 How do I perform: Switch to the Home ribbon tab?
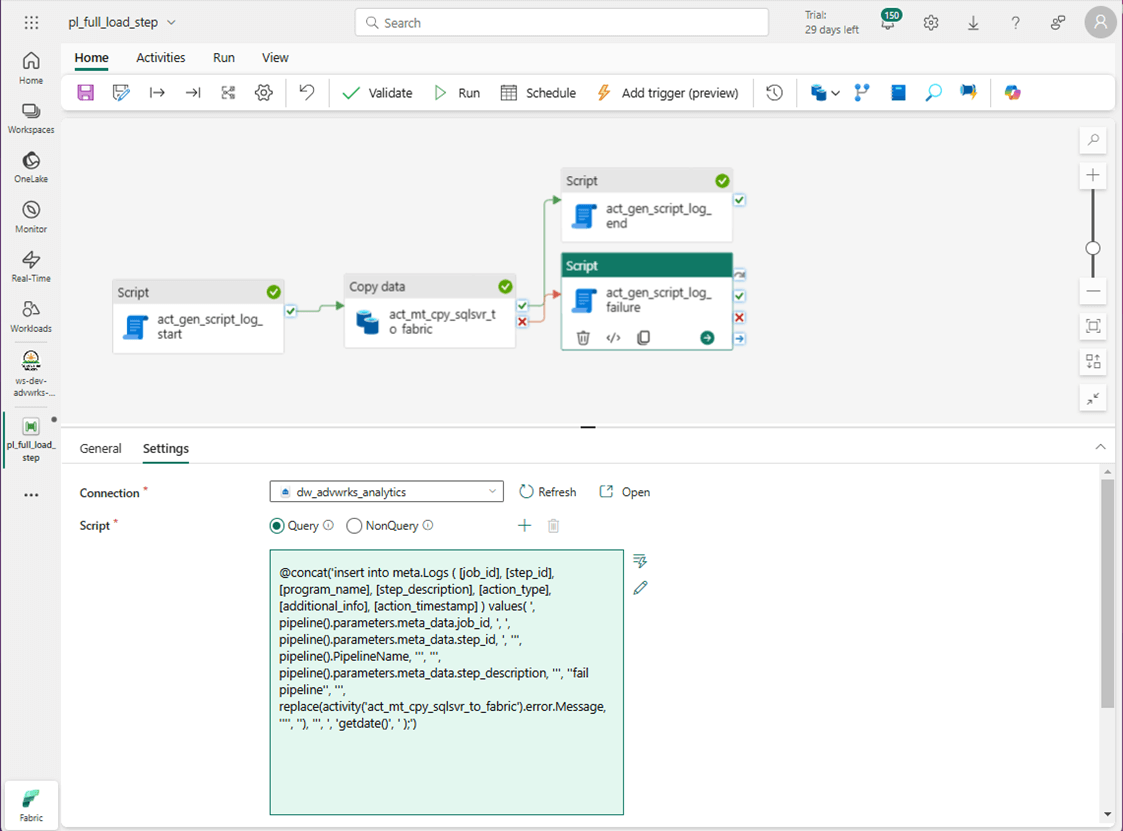click(92, 57)
